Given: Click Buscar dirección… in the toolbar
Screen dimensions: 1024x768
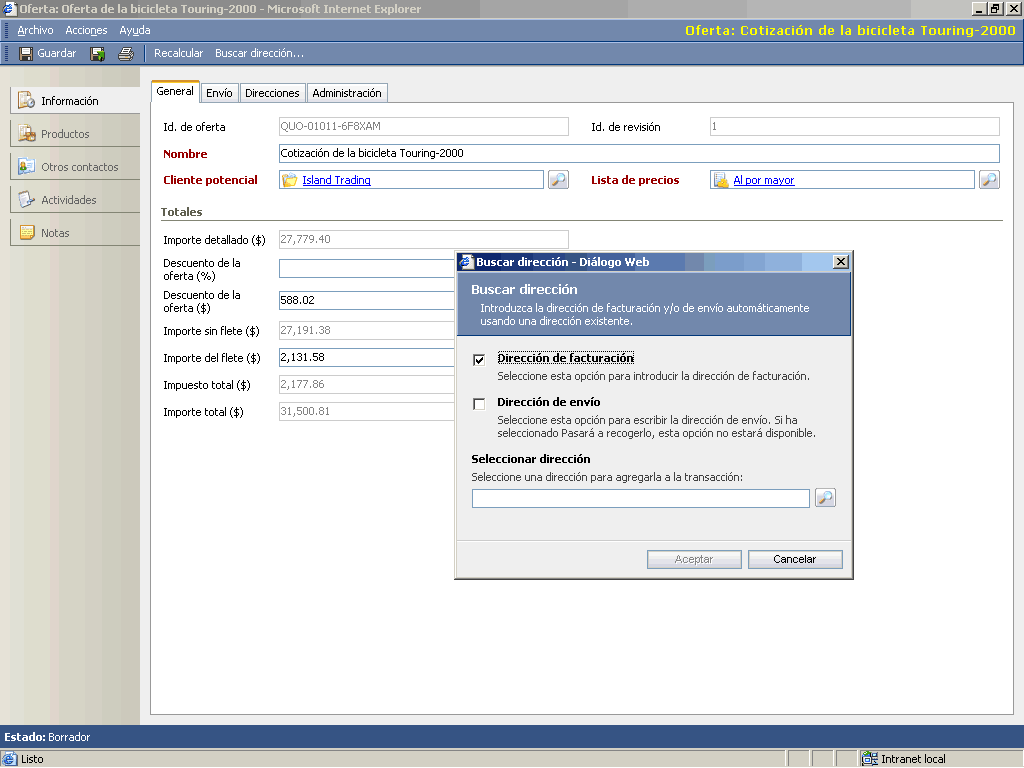Looking at the screenshot, I should click(x=259, y=54).
